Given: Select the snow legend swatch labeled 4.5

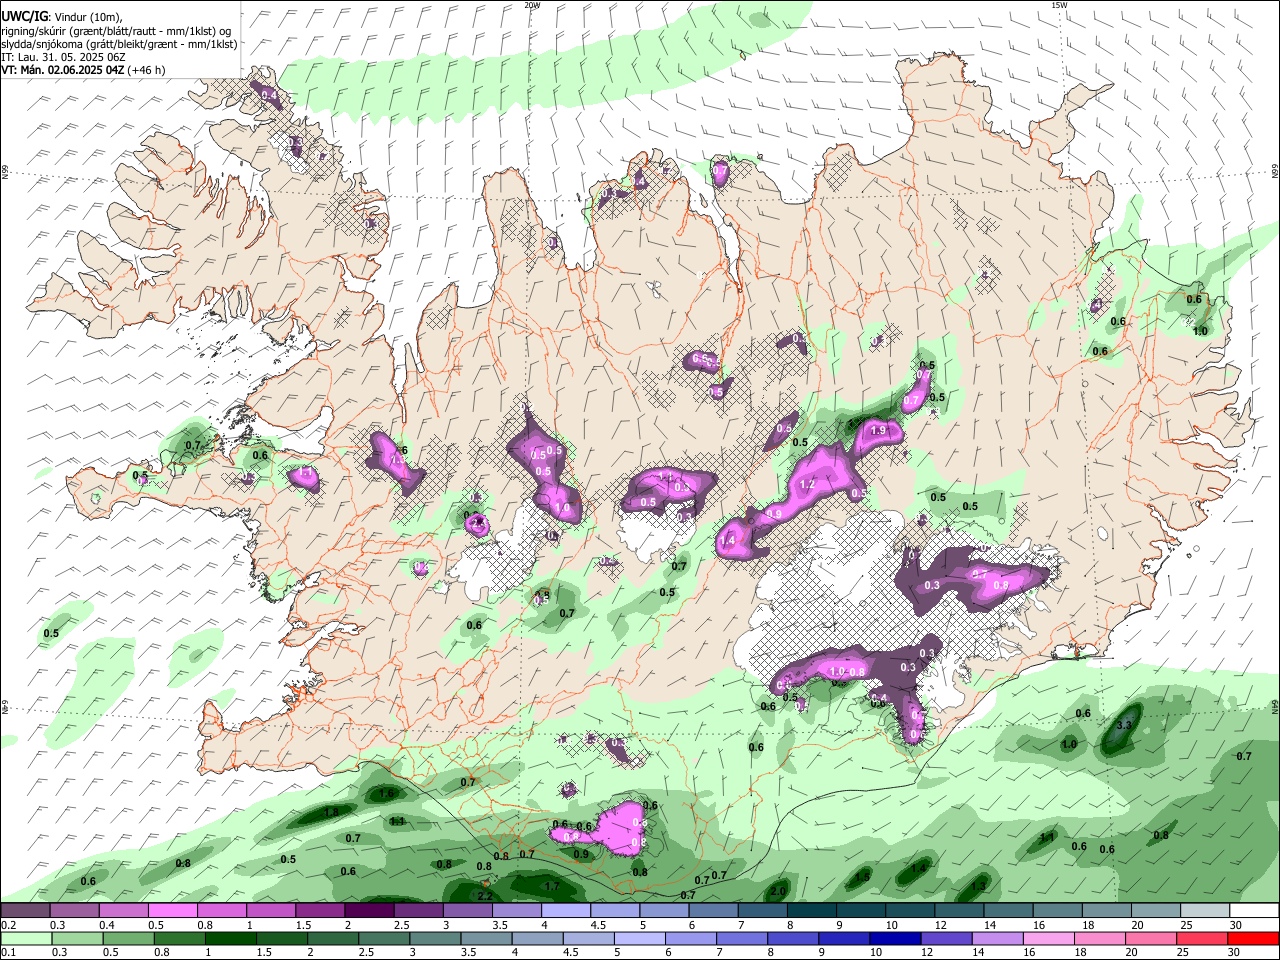Looking at the screenshot, I should (x=615, y=911).
